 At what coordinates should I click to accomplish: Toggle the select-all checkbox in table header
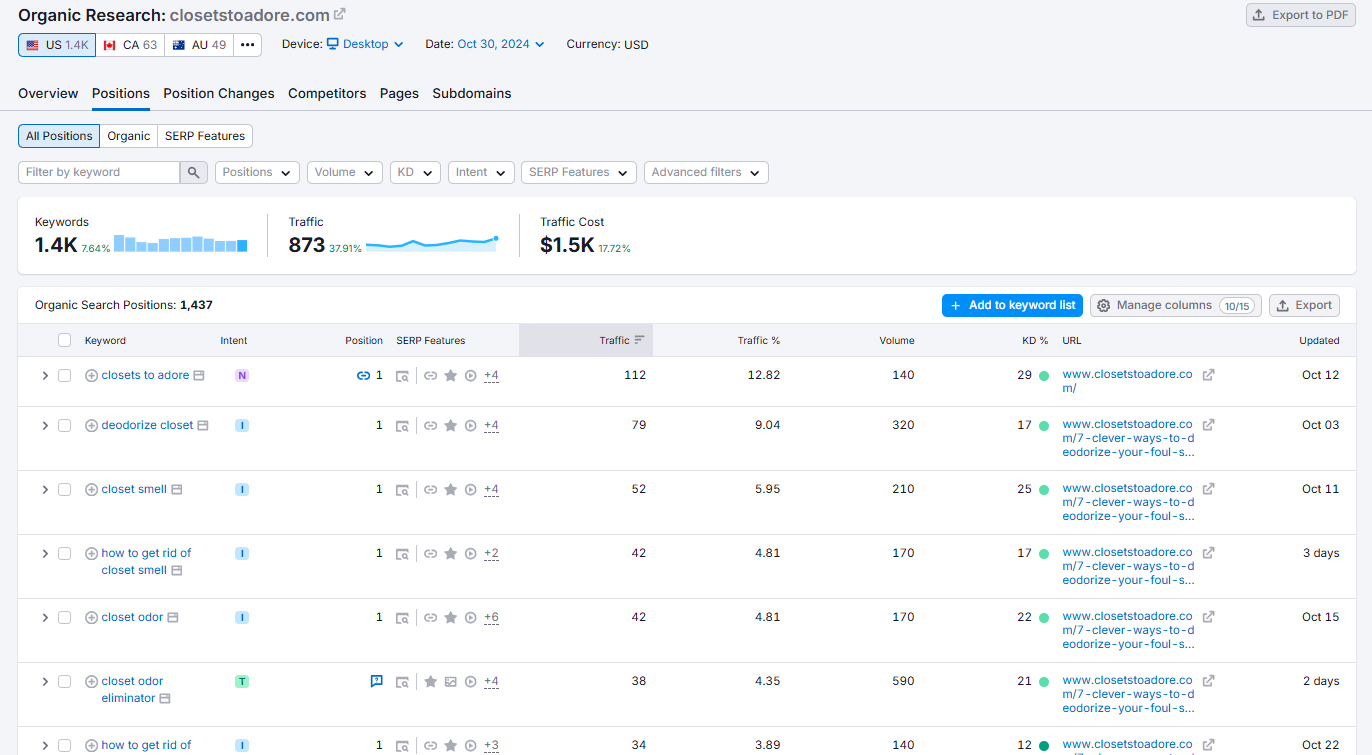[x=64, y=340]
